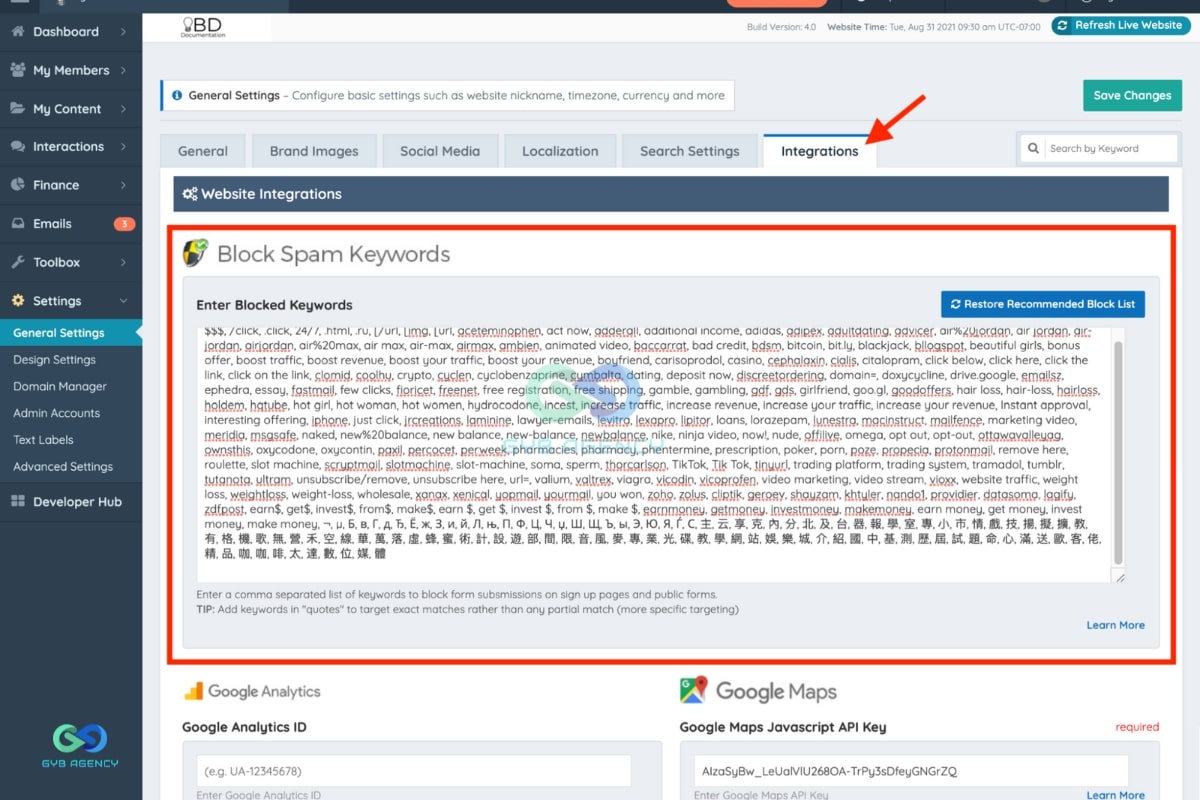
Task: Click Restore Recommended Block List button
Action: [x=1043, y=304]
